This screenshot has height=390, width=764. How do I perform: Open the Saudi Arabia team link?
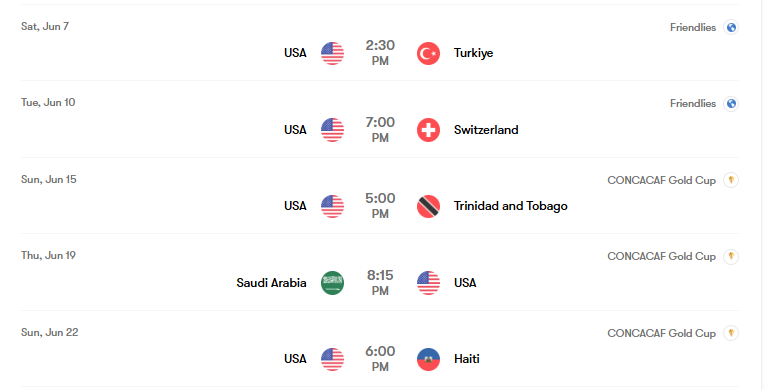271,283
